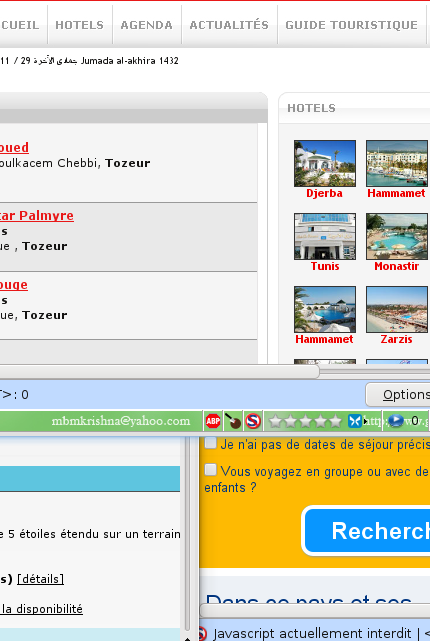Open the AGENDA menu item
430x641 pixels.
(147, 25)
